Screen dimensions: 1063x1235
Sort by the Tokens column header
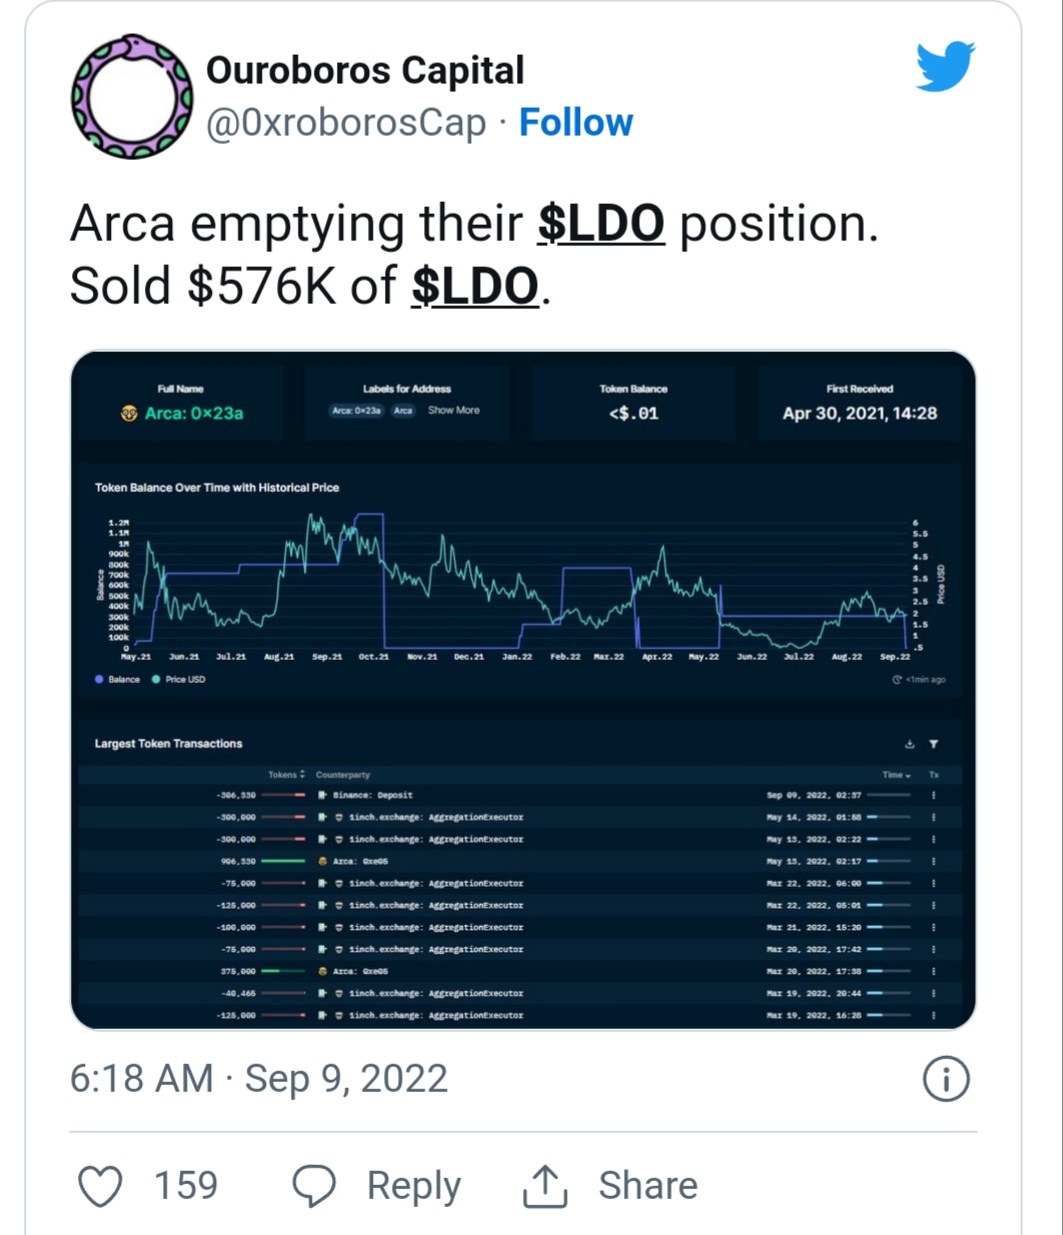pos(286,775)
